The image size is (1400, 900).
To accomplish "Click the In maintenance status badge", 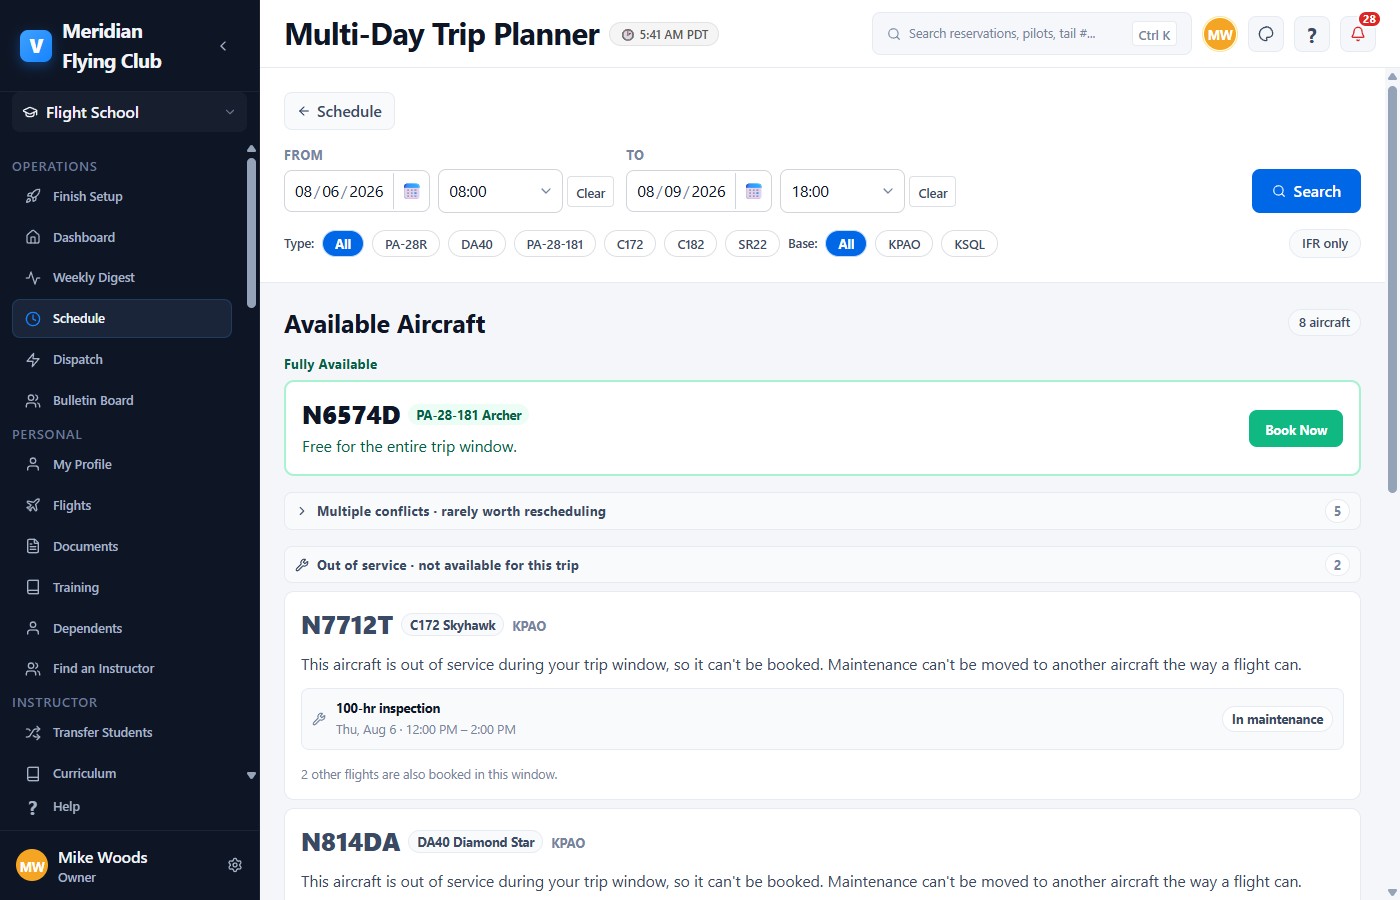I will pyautogui.click(x=1277, y=719).
